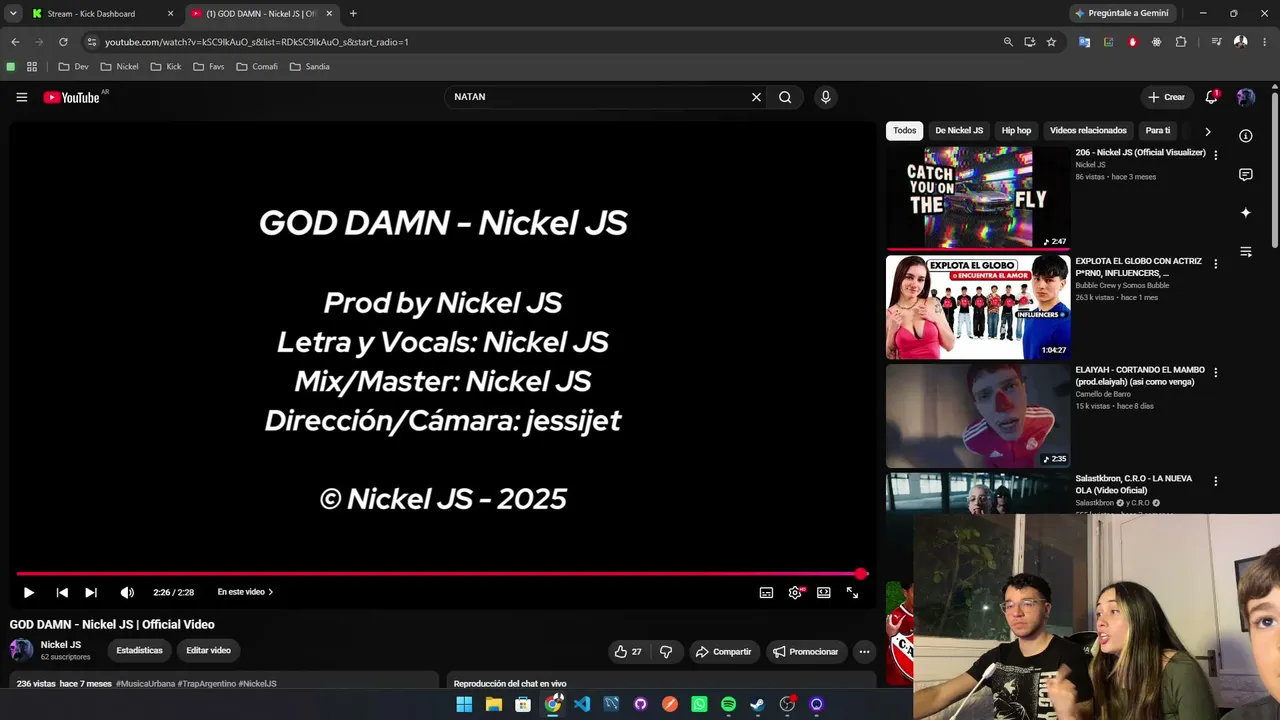Reload the current page

click(x=63, y=42)
